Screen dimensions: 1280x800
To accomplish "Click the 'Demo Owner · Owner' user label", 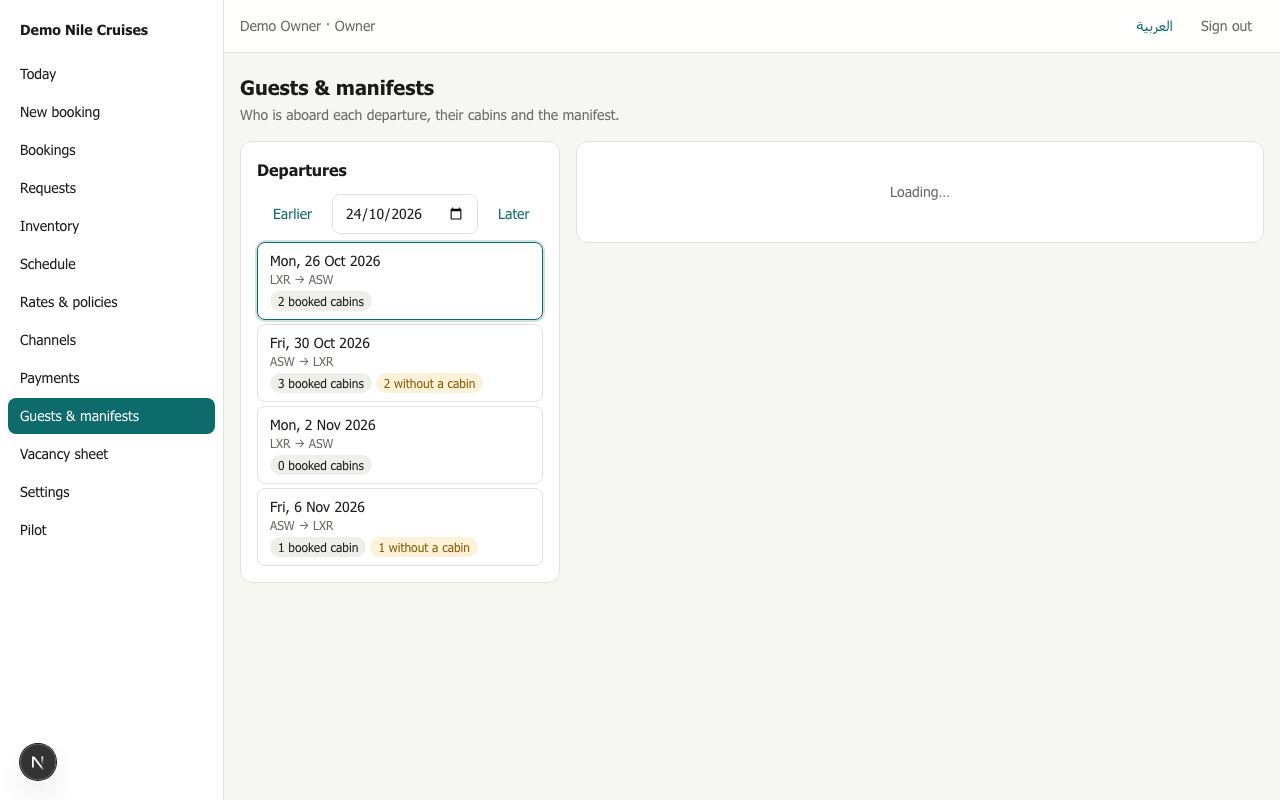I will pos(307,26).
